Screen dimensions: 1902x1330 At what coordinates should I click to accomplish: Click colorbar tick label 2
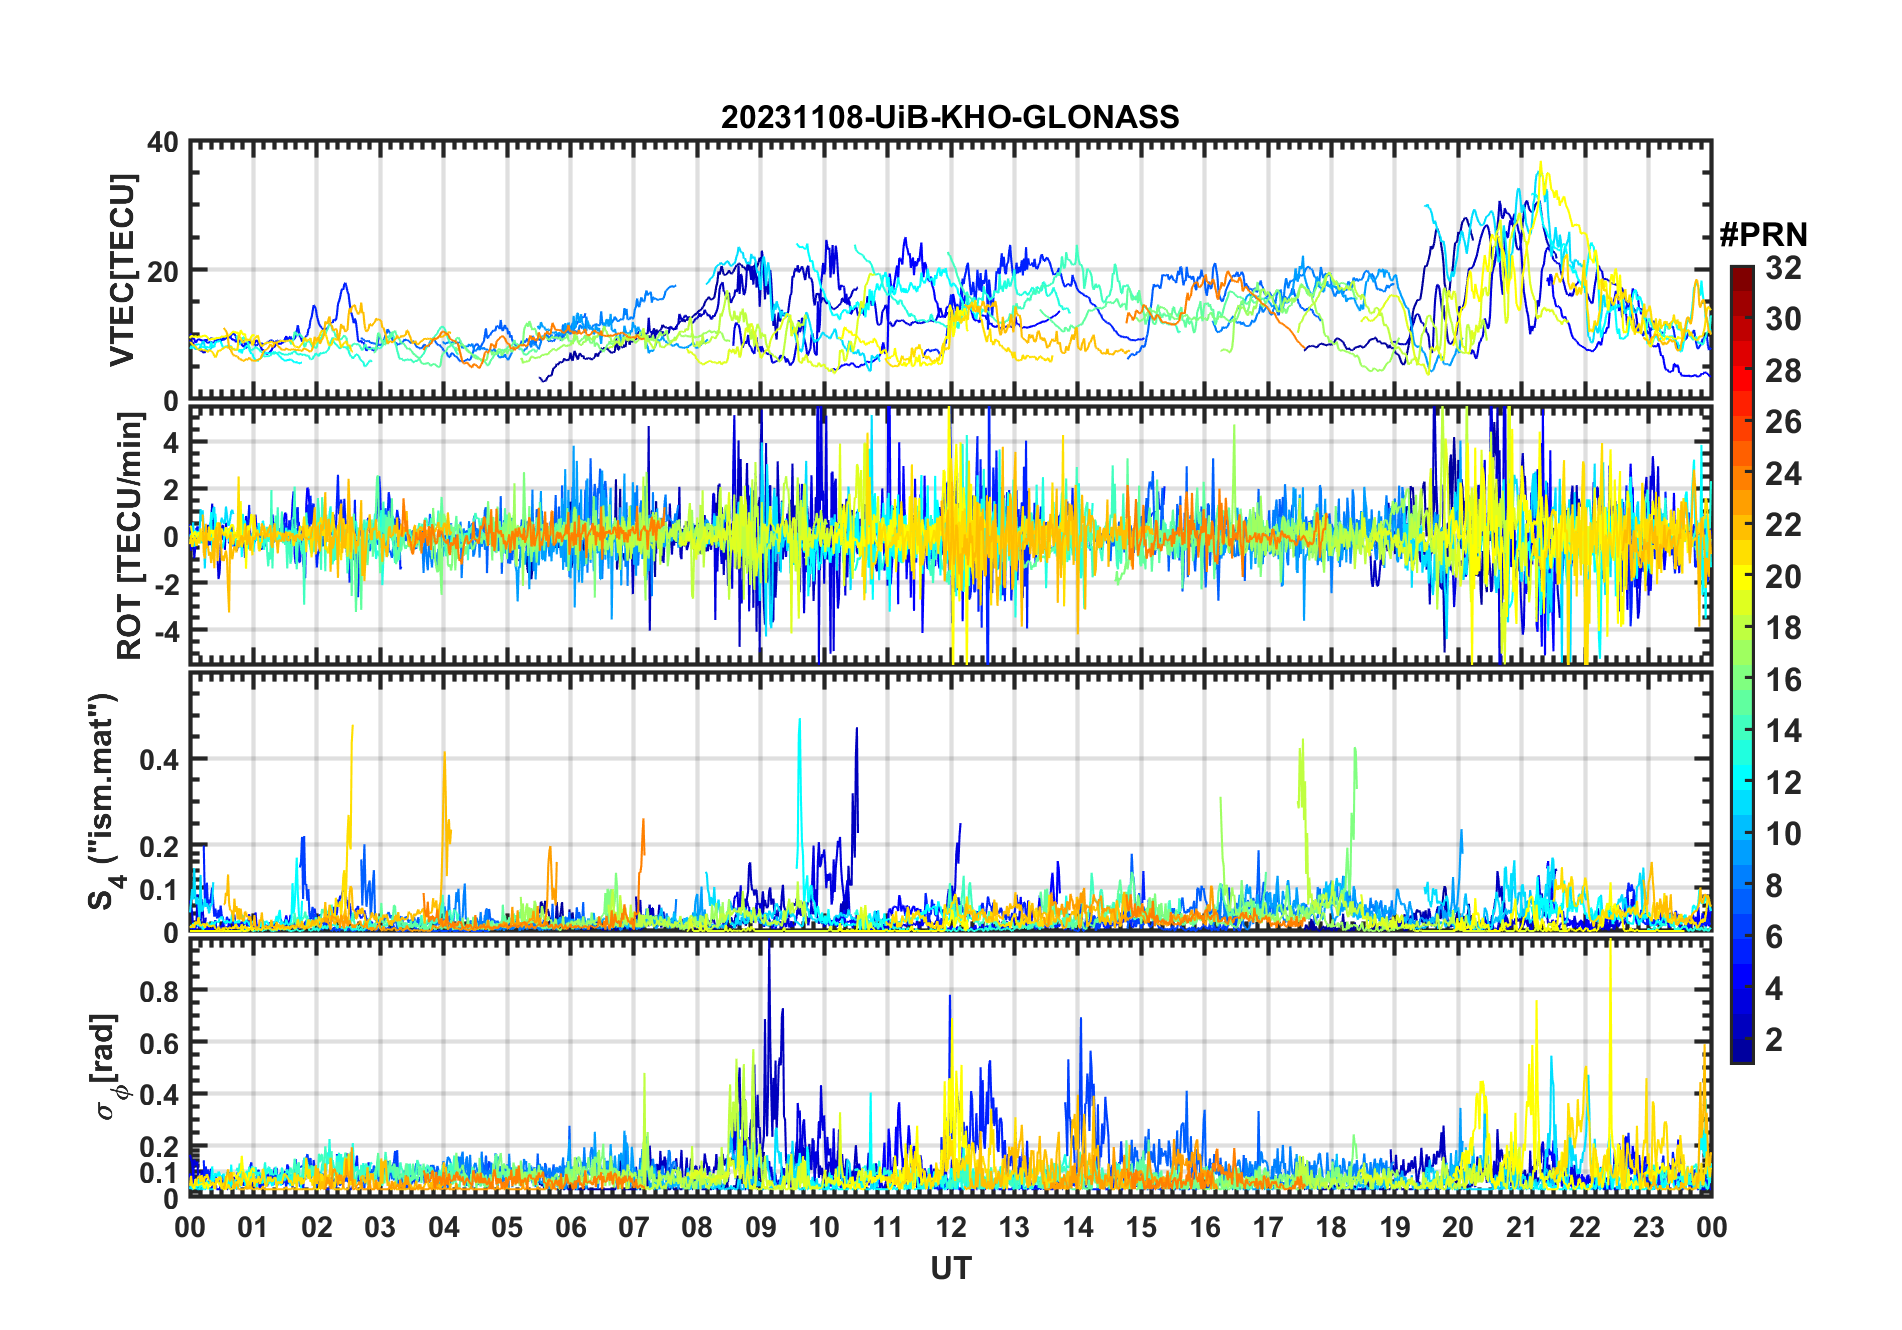click(x=1774, y=1040)
